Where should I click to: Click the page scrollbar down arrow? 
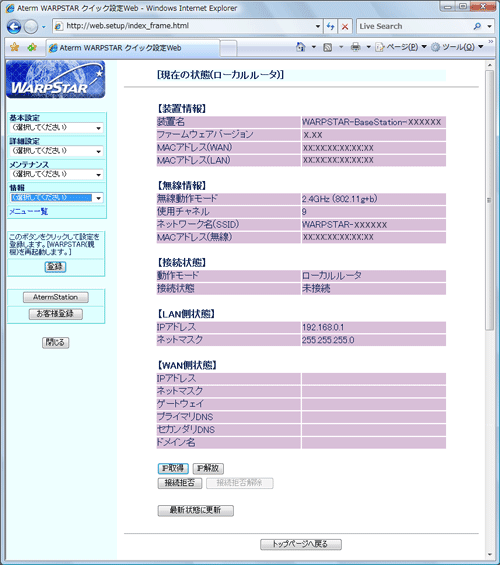[x=490, y=555]
